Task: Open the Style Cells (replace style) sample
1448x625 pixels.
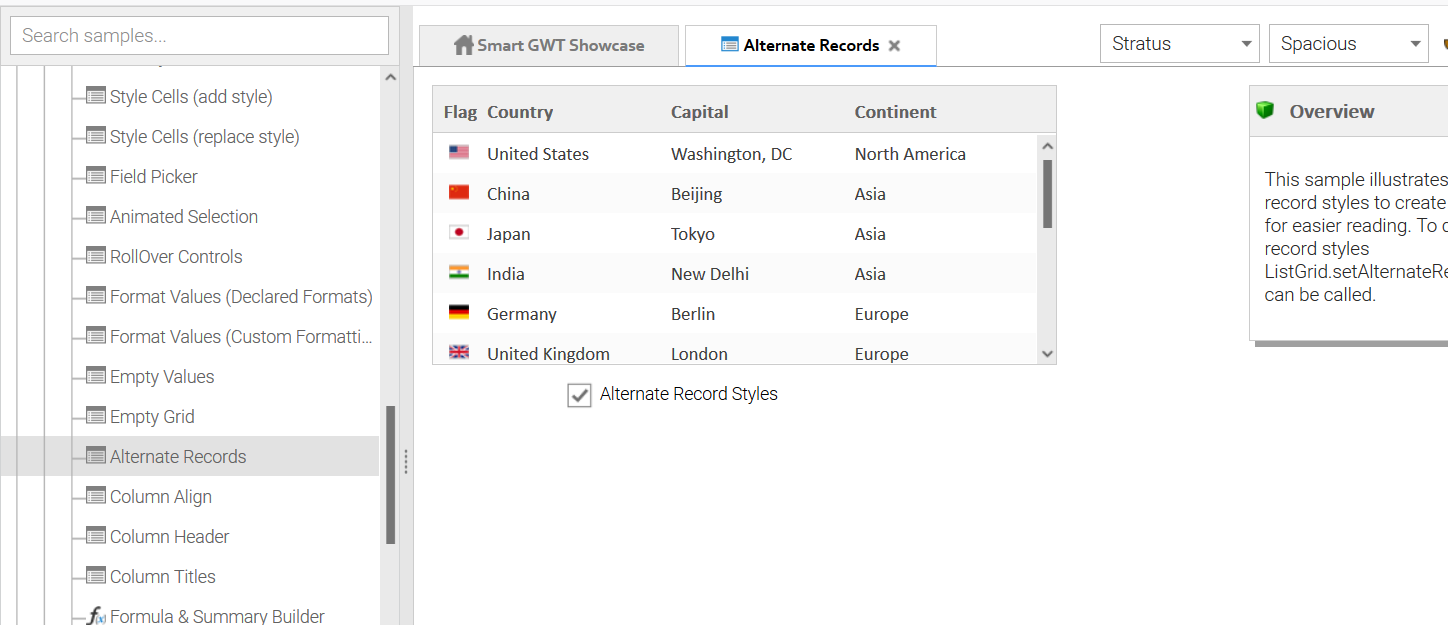Action: point(205,137)
